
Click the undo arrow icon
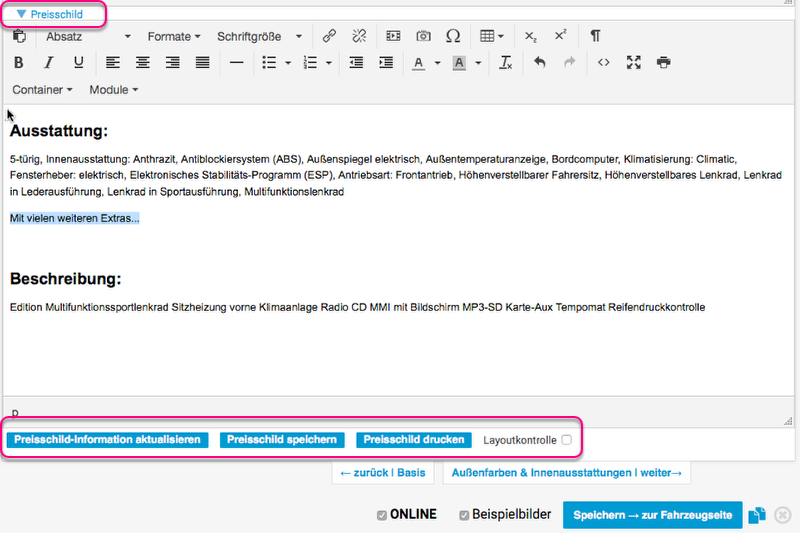(540, 62)
